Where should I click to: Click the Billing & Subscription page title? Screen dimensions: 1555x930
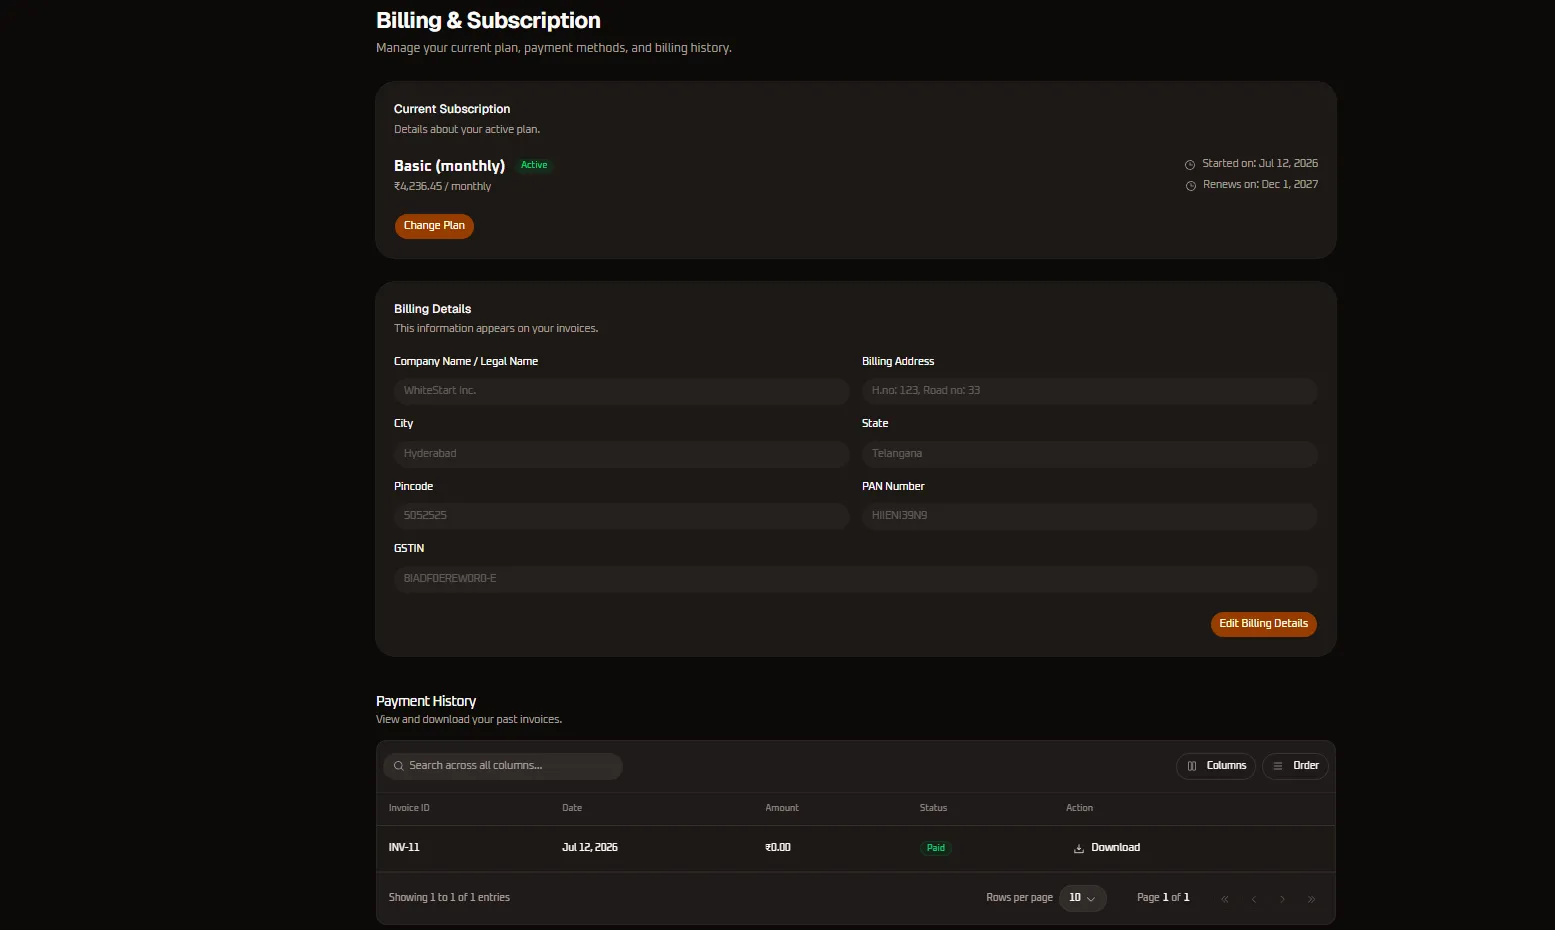(488, 21)
